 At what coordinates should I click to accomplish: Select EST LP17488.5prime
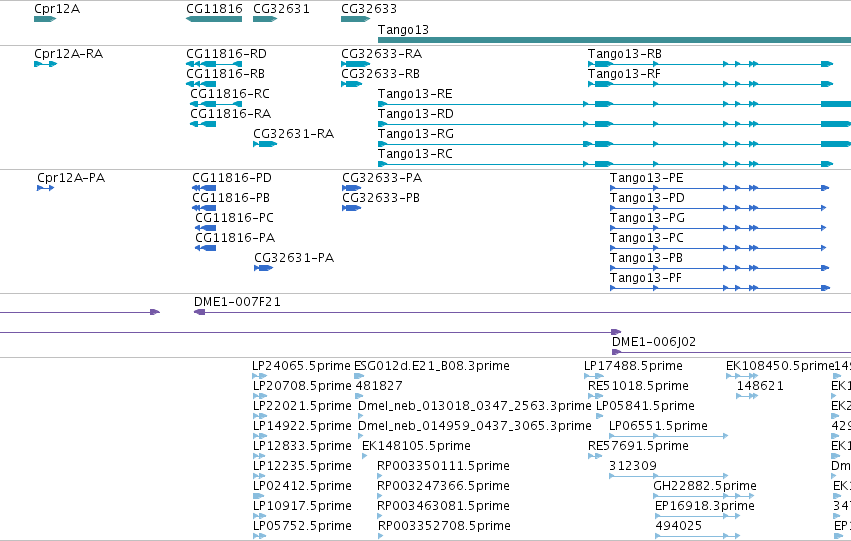633,366
